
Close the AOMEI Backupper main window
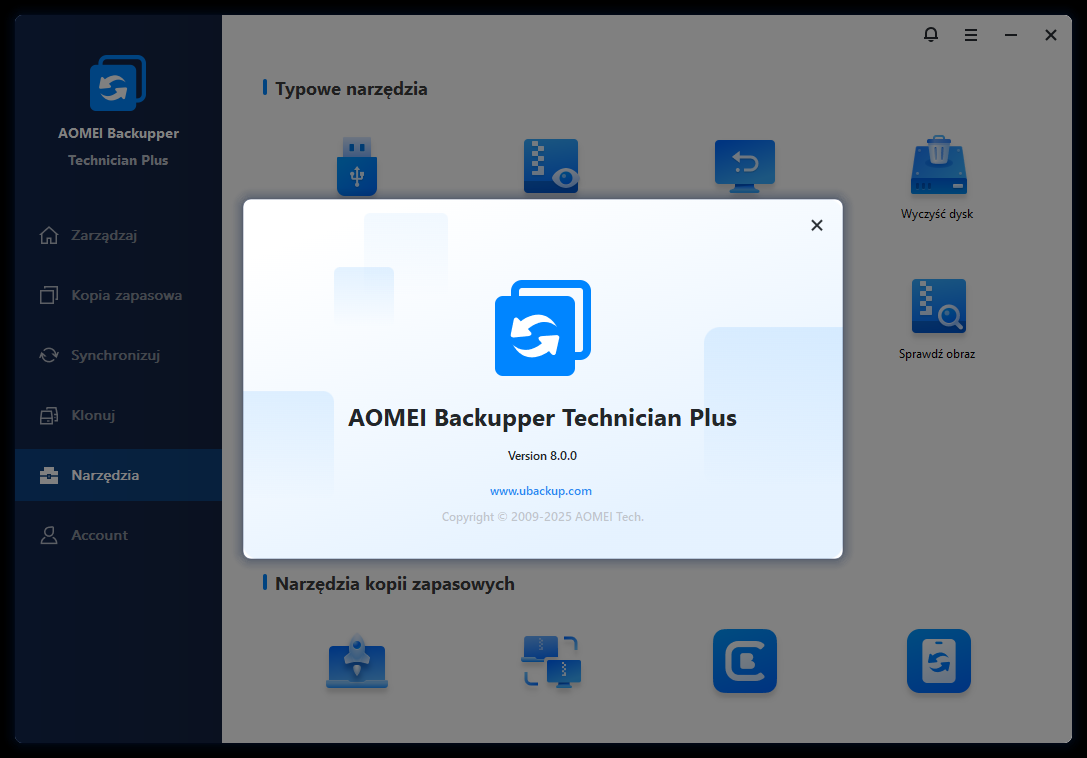(1051, 35)
